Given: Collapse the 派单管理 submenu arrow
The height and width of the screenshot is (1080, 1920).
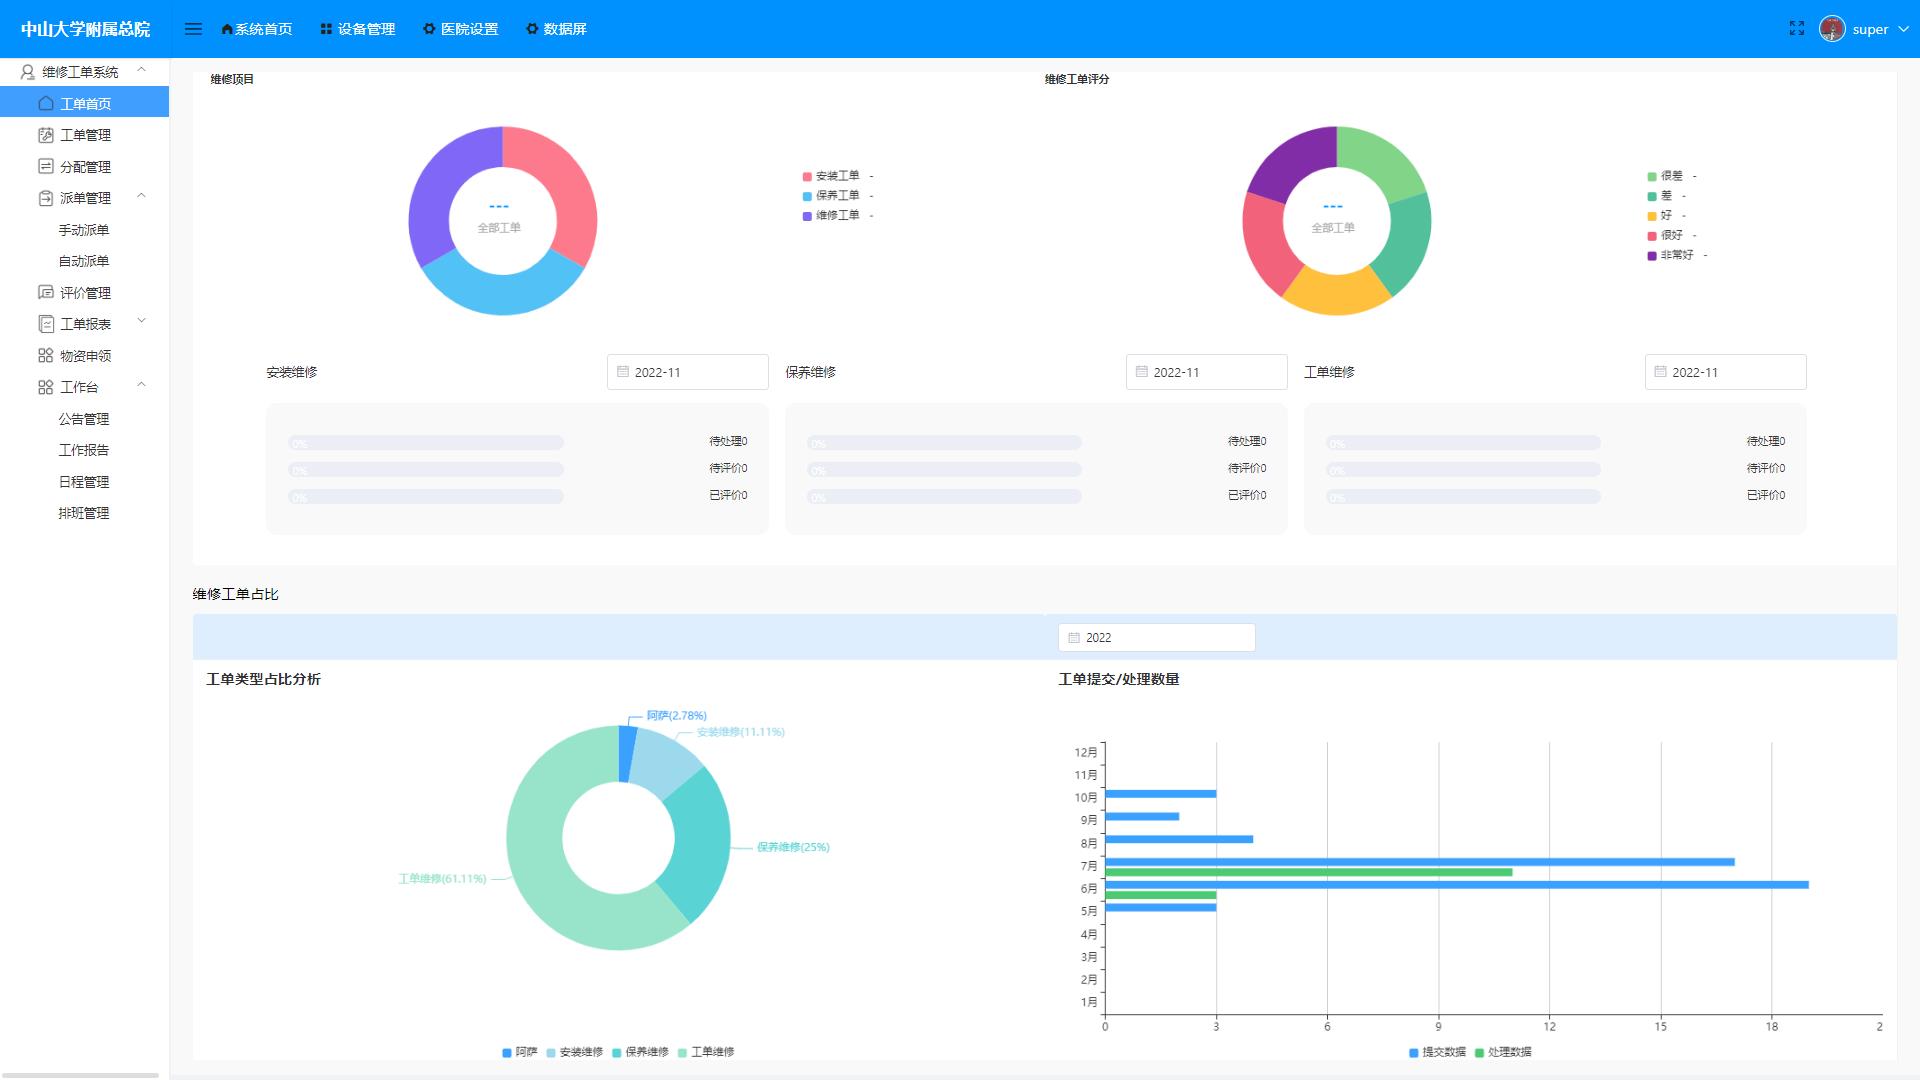Looking at the screenshot, I should click(141, 196).
